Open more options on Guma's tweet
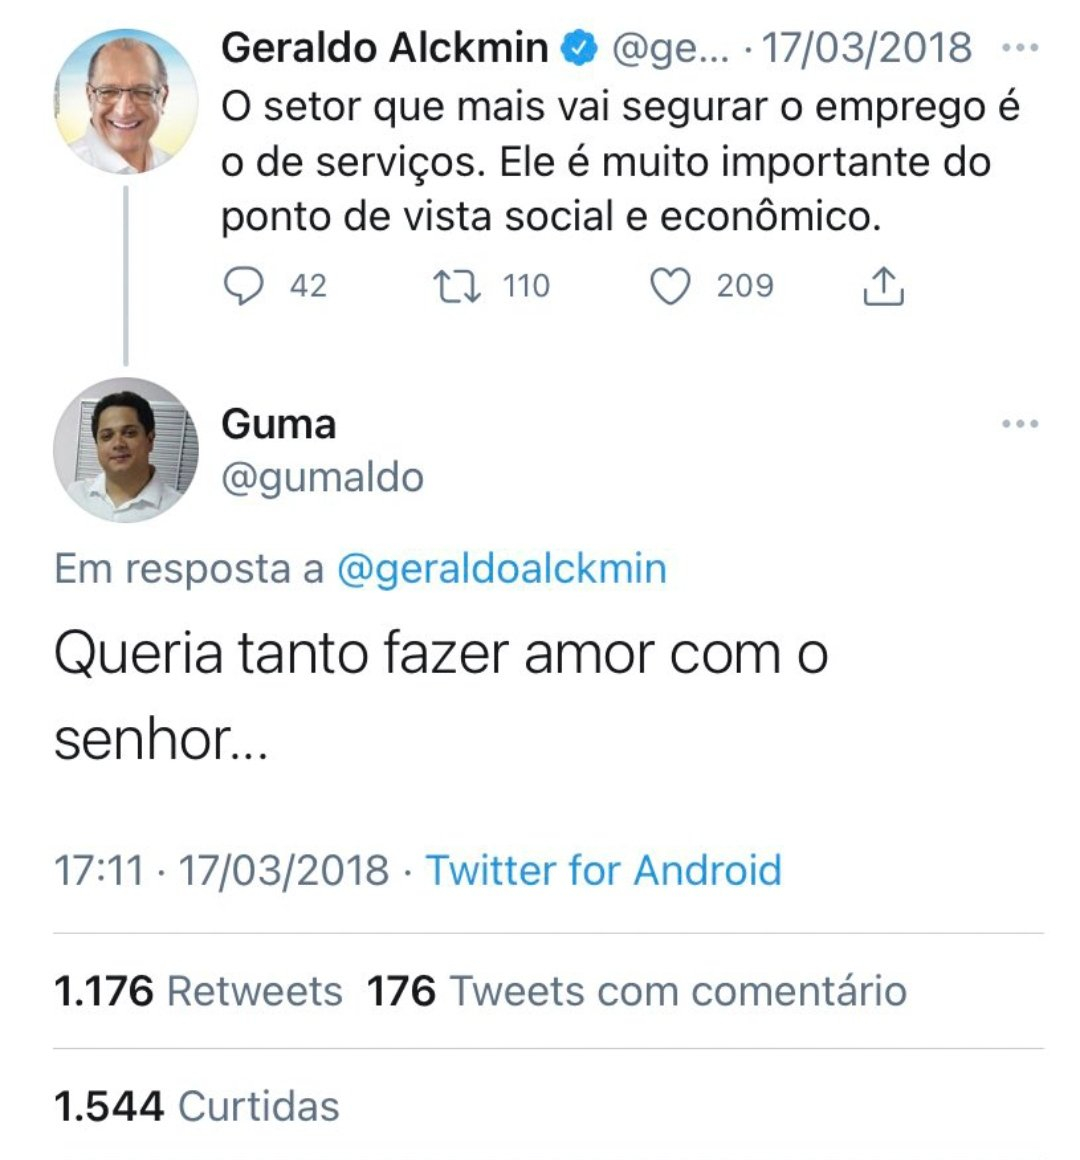Screen dimensions: 1080x1160 1019,424
